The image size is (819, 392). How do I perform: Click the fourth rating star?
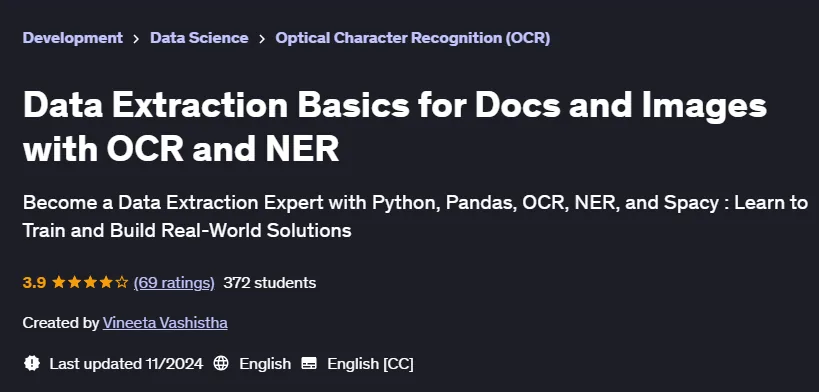pos(106,283)
